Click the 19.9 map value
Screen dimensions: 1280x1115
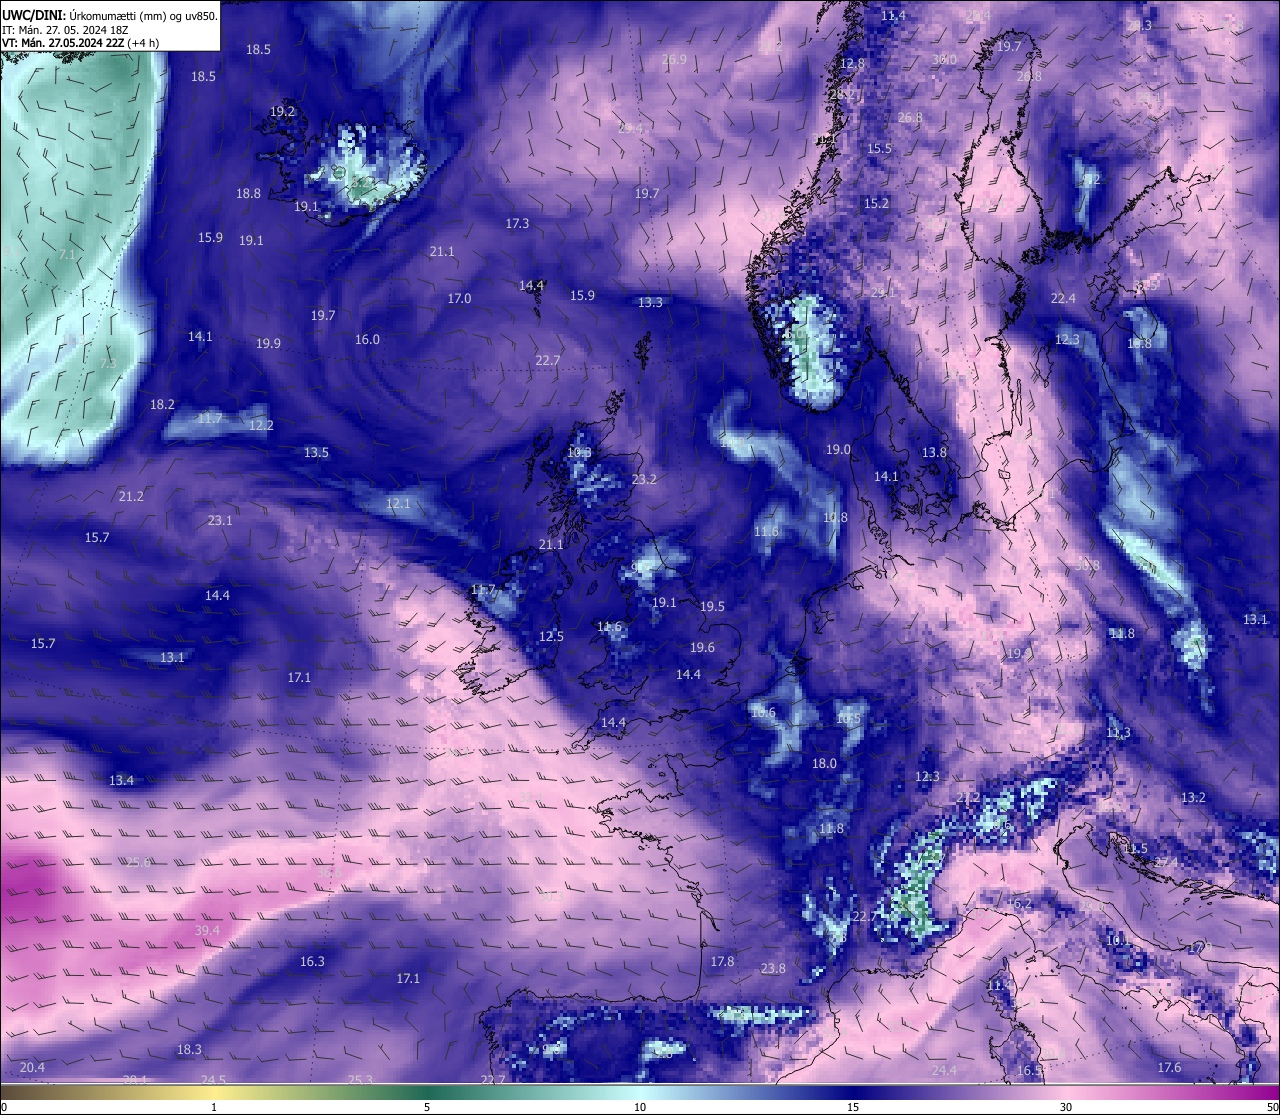(268, 343)
